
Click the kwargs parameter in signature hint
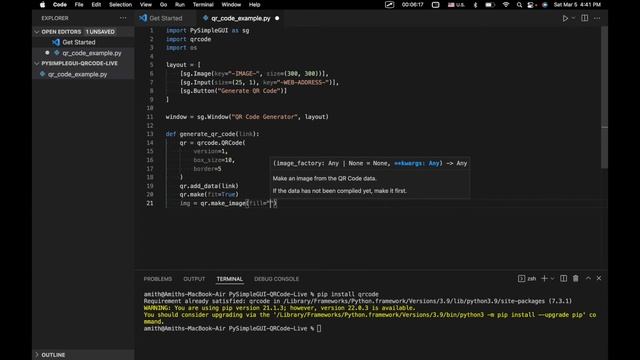click(x=418, y=163)
